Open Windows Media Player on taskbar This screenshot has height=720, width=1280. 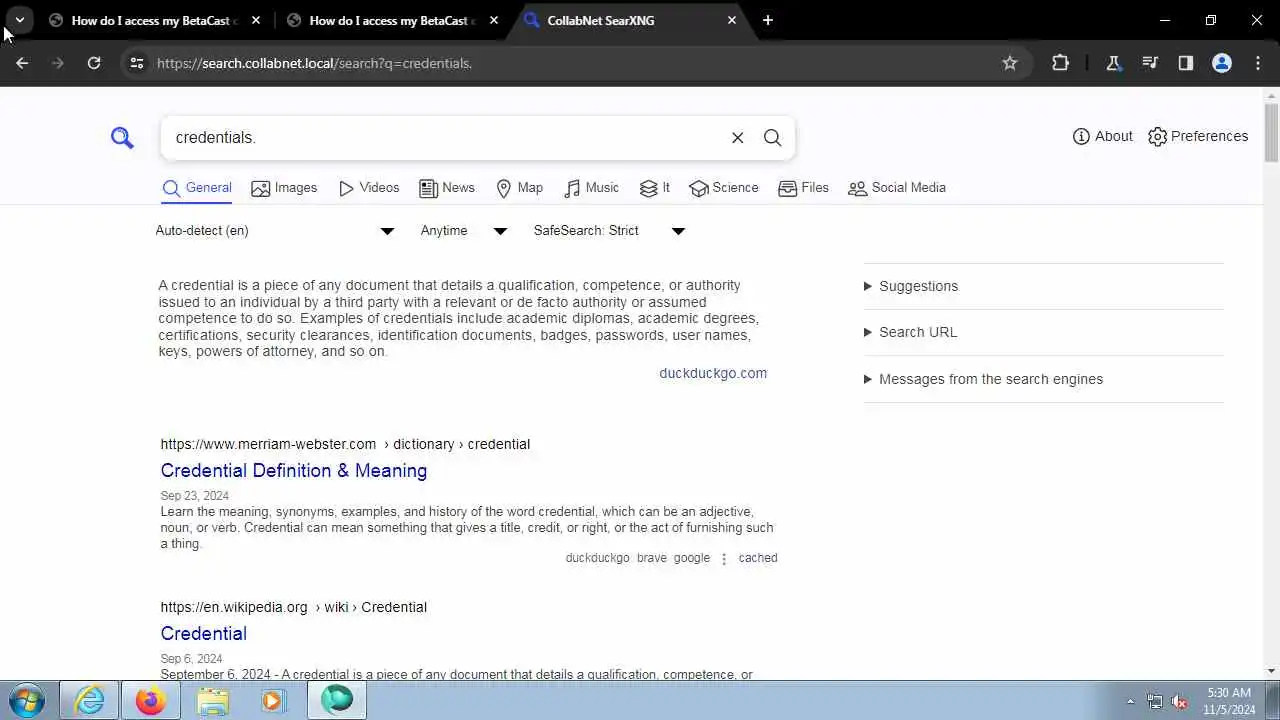pyautogui.click(x=273, y=701)
